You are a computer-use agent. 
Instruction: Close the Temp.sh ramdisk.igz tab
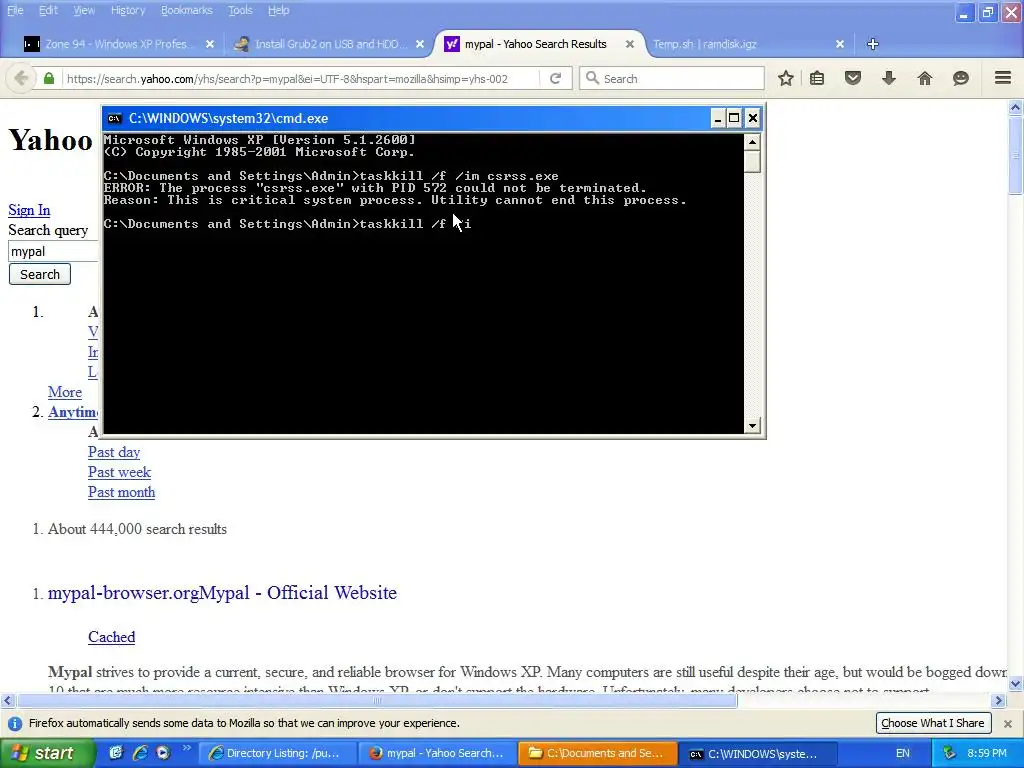(x=840, y=44)
